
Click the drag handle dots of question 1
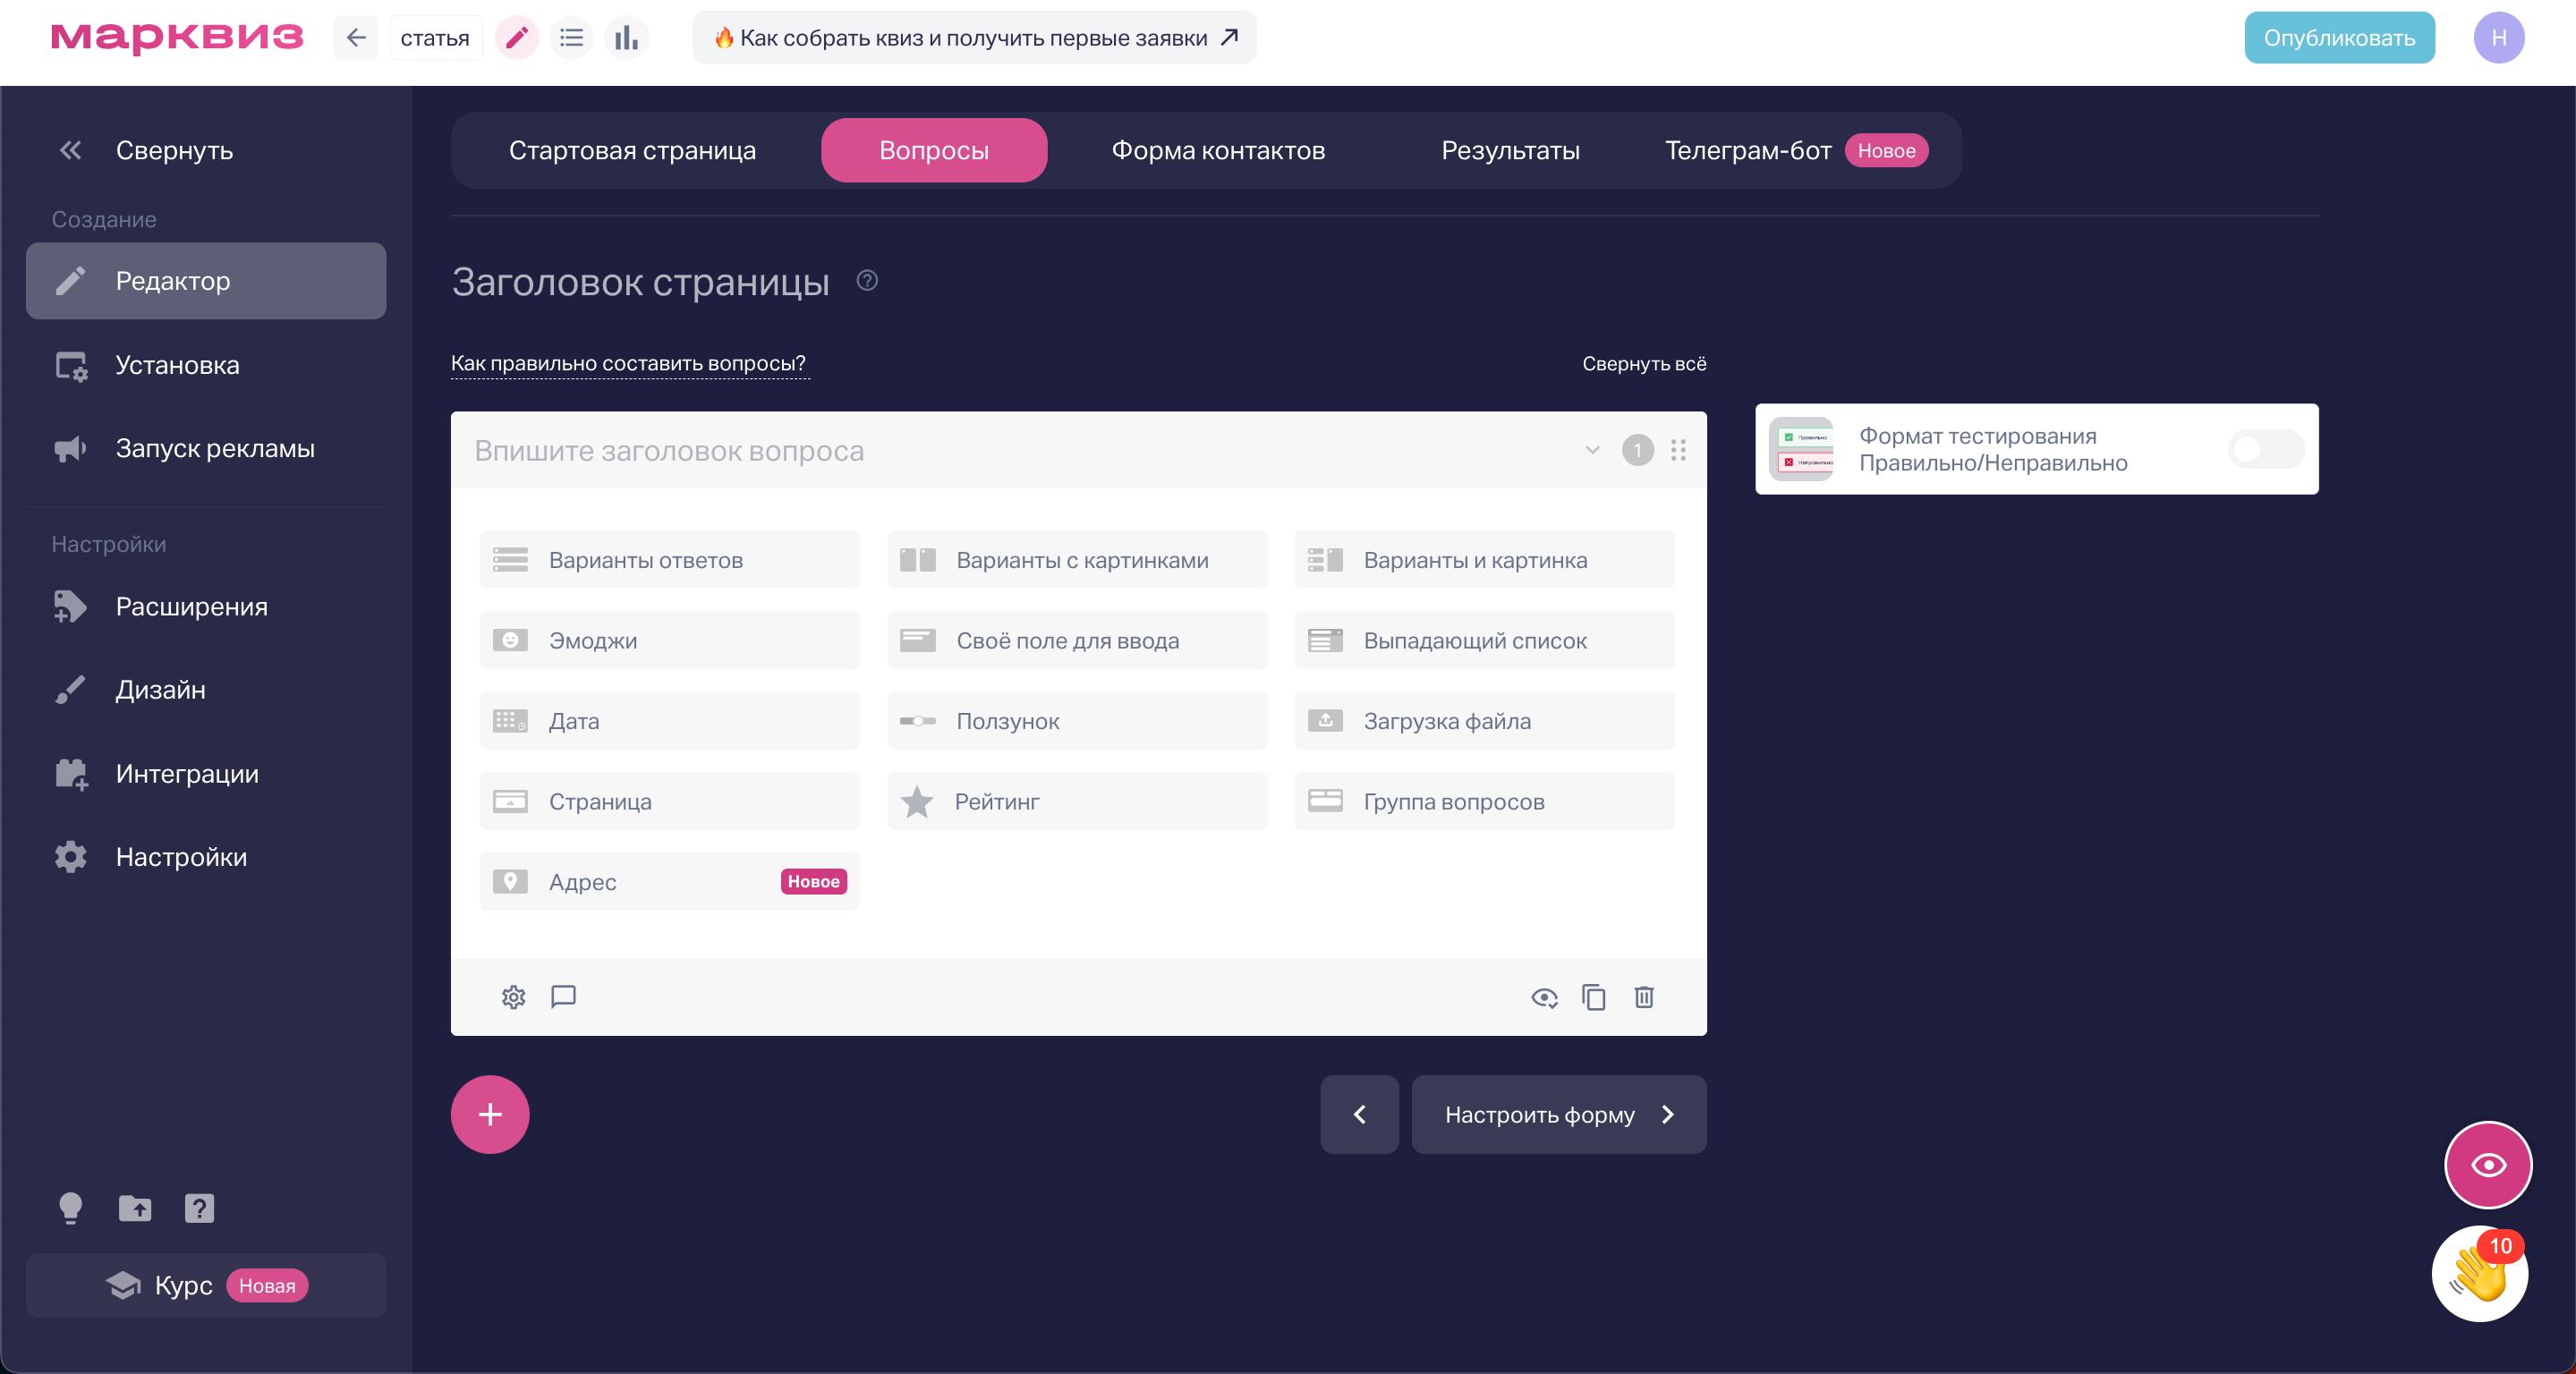tap(1678, 450)
